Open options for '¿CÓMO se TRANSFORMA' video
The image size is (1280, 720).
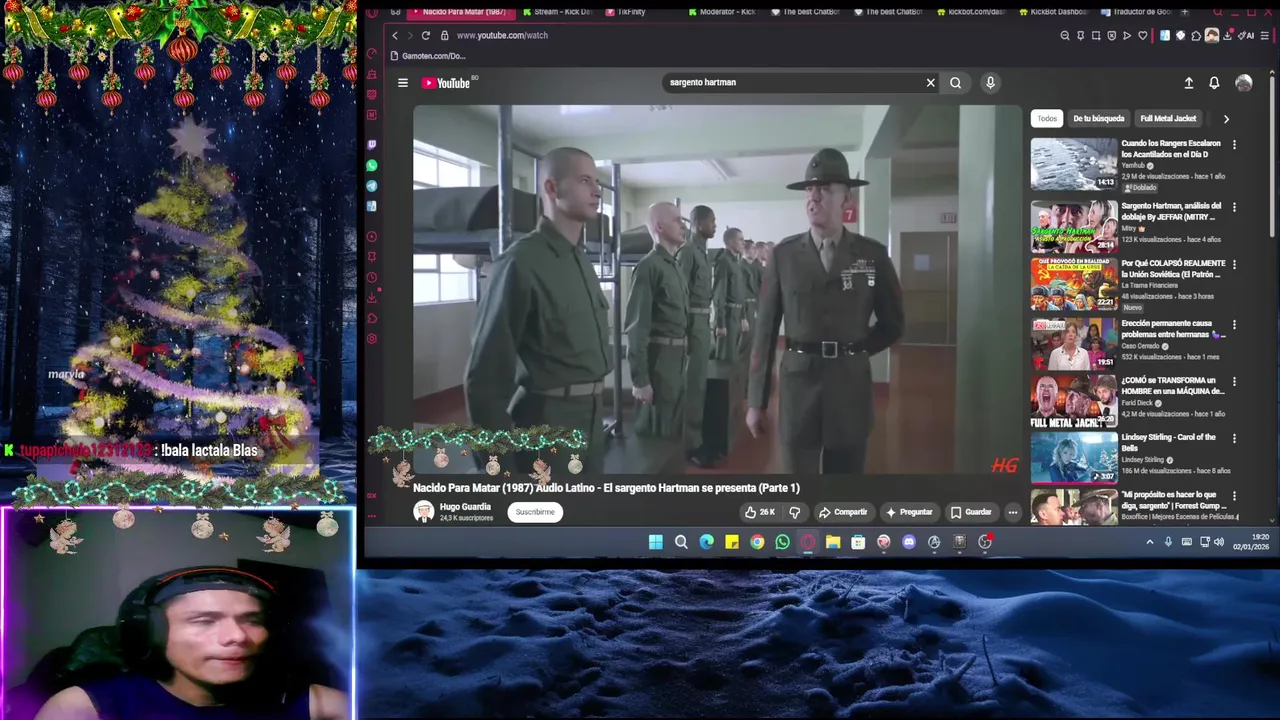tap(1234, 382)
